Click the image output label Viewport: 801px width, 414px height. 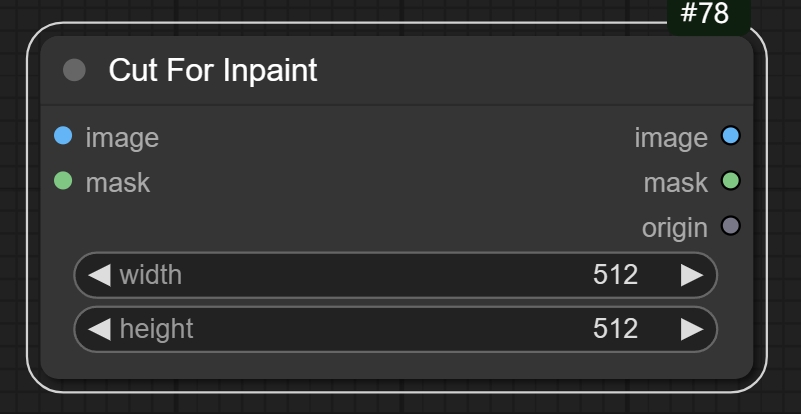pyautogui.click(x=670, y=138)
